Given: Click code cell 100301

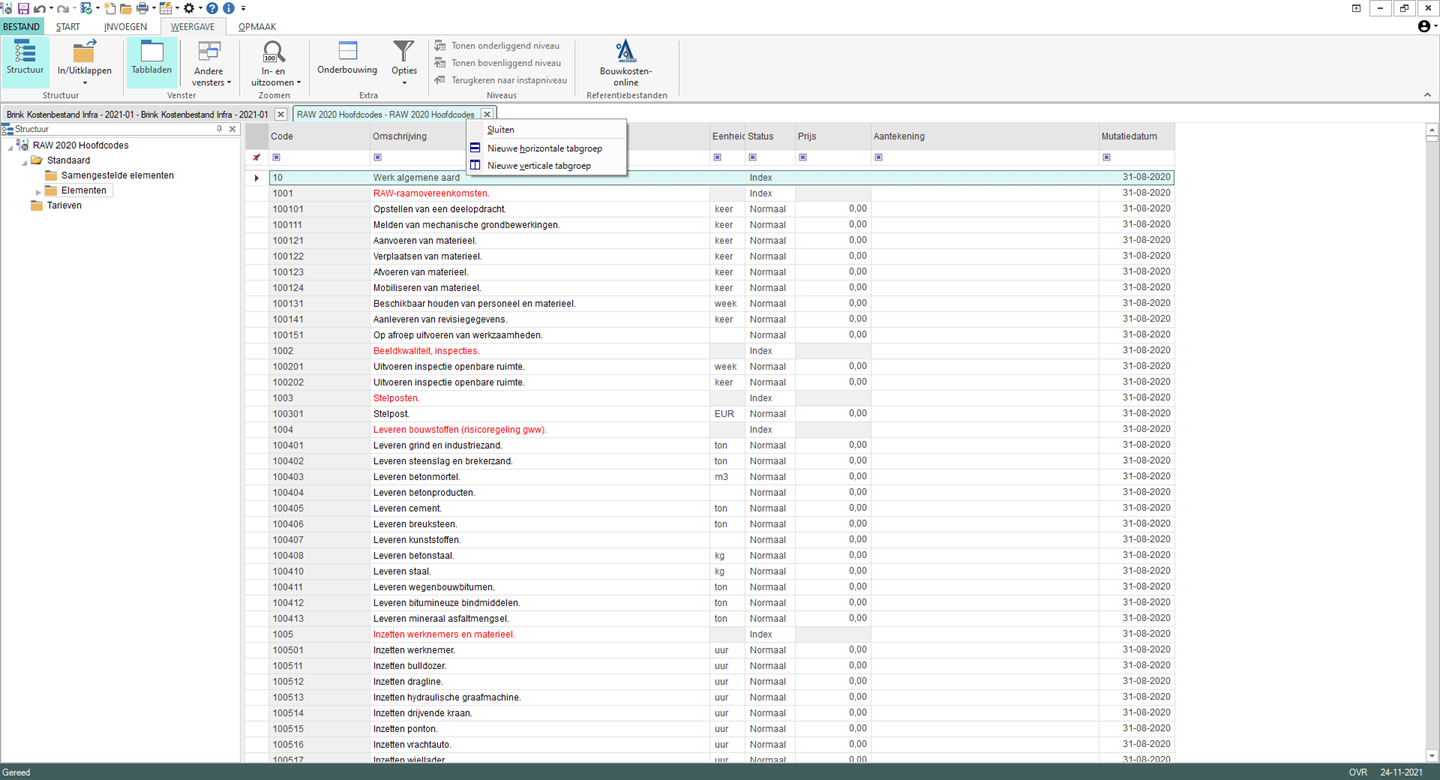Looking at the screenshot, I should pyautogui.click(x=319, y=414).
